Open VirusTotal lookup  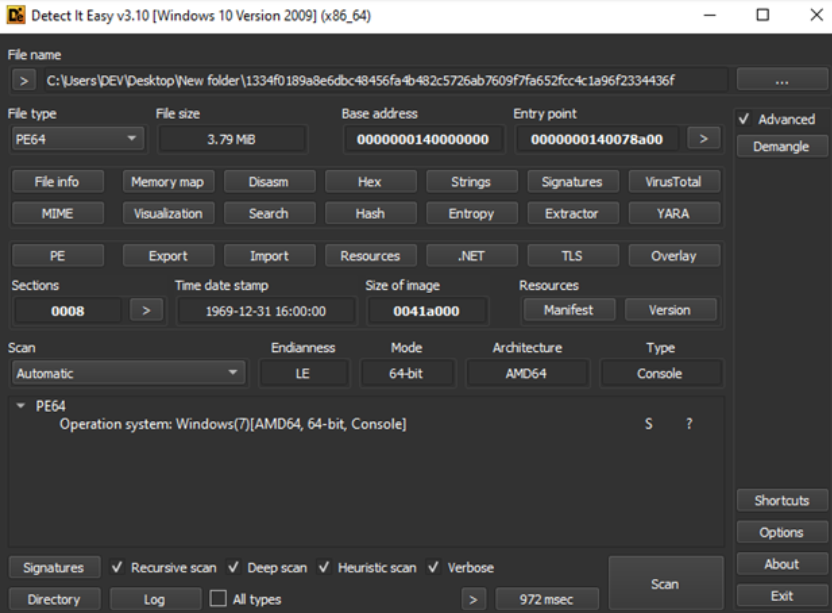(674, 182)
